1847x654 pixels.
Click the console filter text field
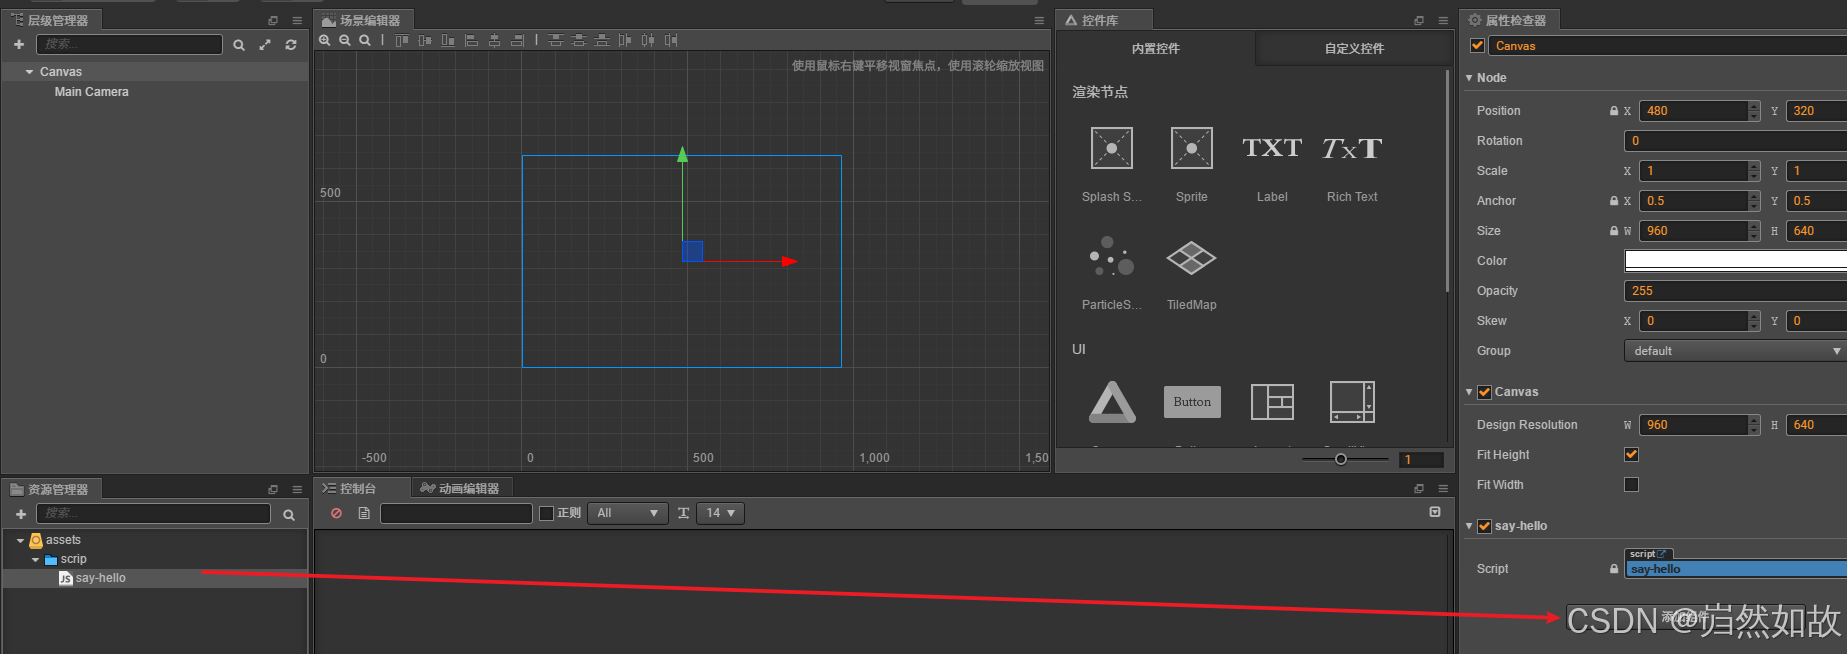456,513
